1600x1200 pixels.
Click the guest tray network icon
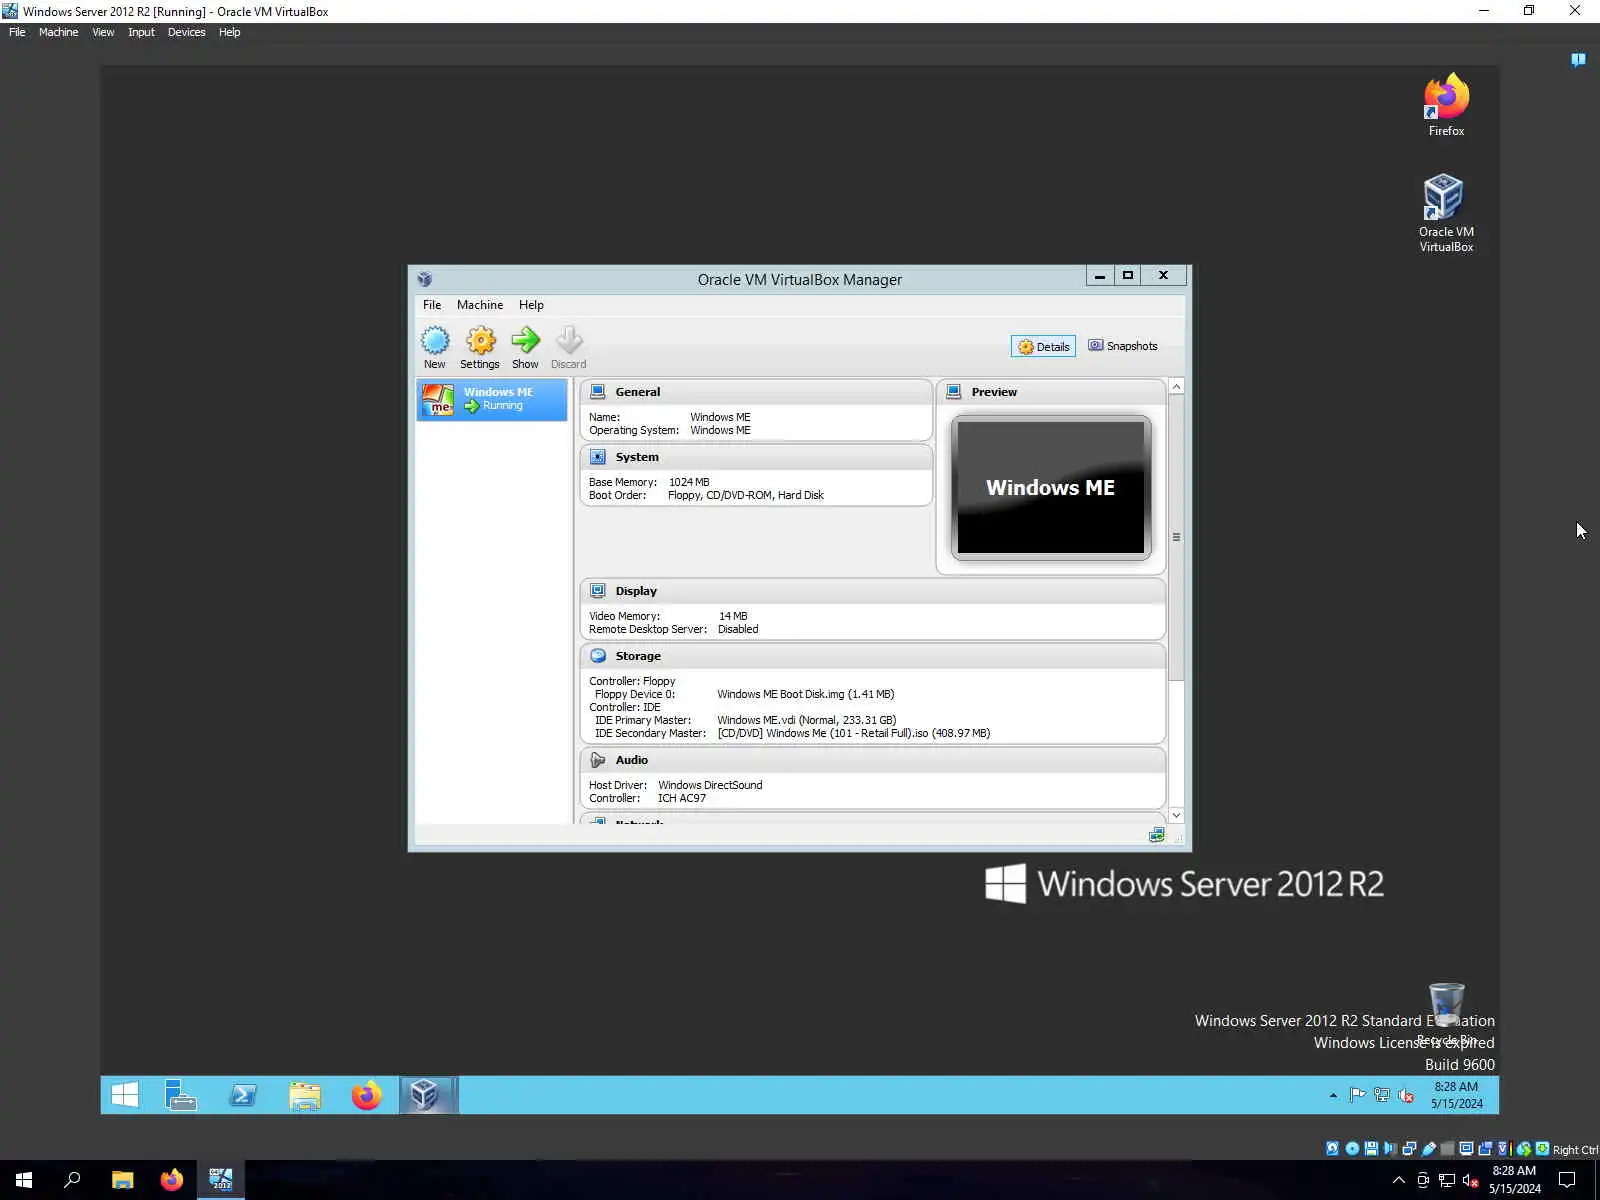point(1382,1095)
